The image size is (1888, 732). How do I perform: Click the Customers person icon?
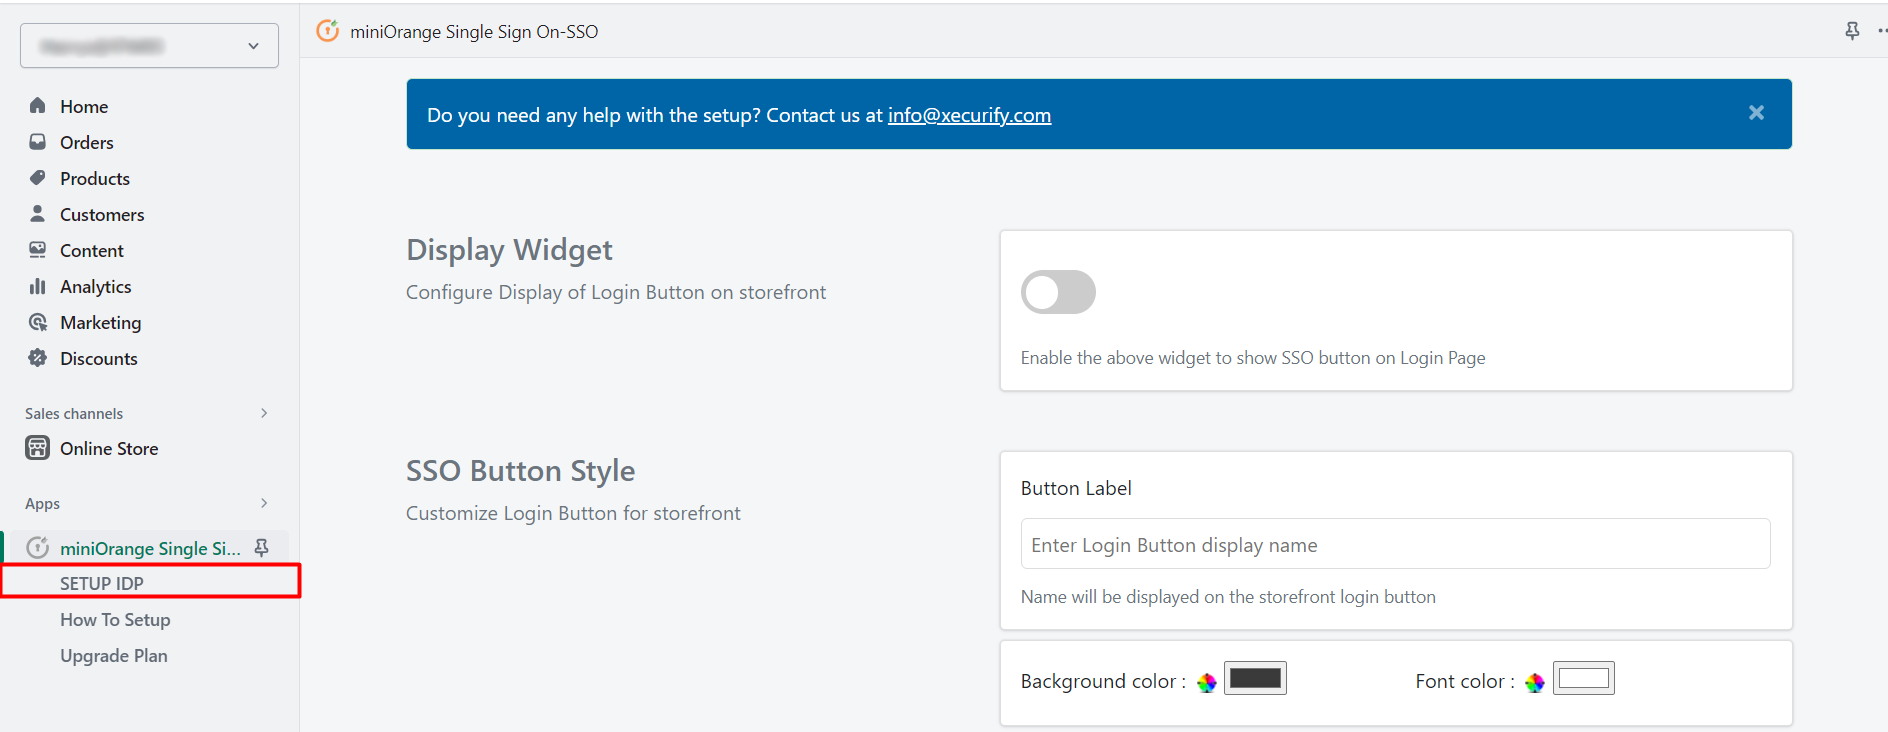(38, 214)
